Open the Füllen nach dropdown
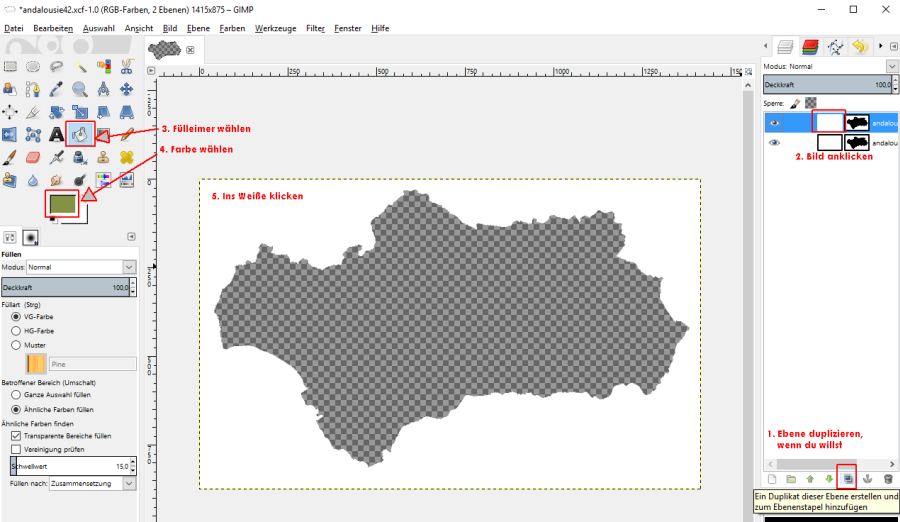The height and width of the screenshot is (522, 900). (92, 484)
